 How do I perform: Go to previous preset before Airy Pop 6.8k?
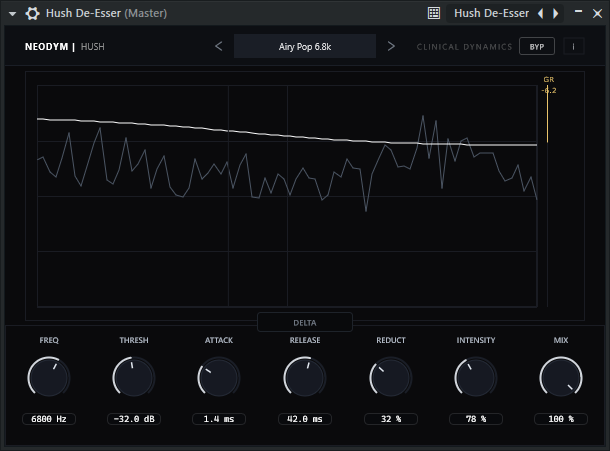[x=219, y=46]
